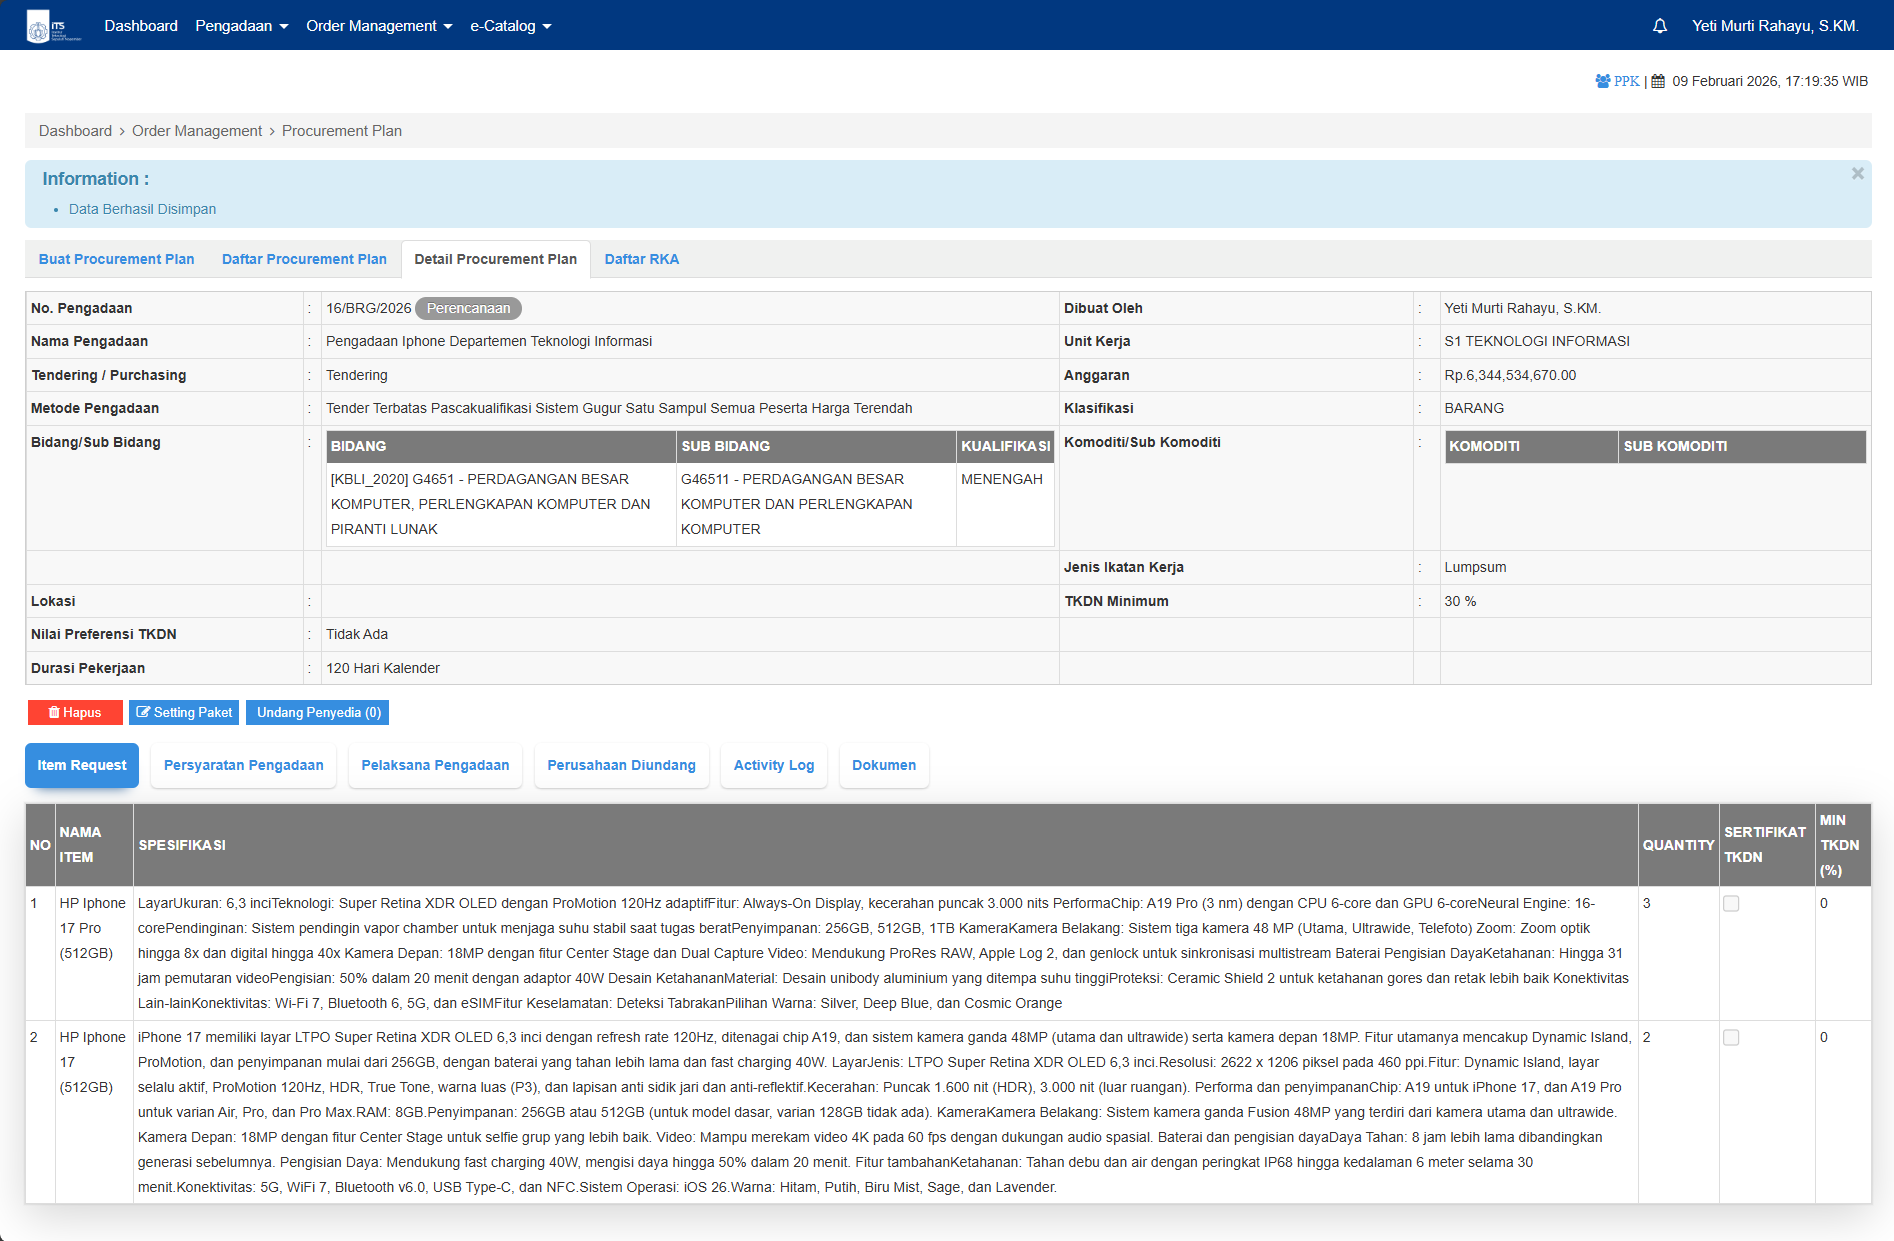The height and width of the screenshot is (1241, 1894).
Task: Open user menu Yeti Murti Rahayu
Action: [x=1775, y=26]
